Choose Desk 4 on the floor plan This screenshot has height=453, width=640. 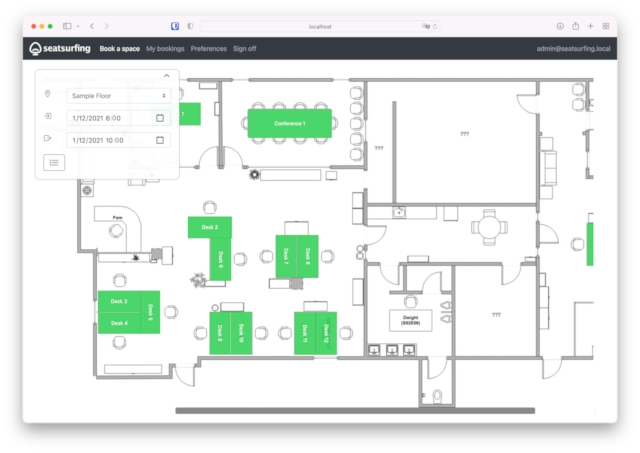point(119,323)
